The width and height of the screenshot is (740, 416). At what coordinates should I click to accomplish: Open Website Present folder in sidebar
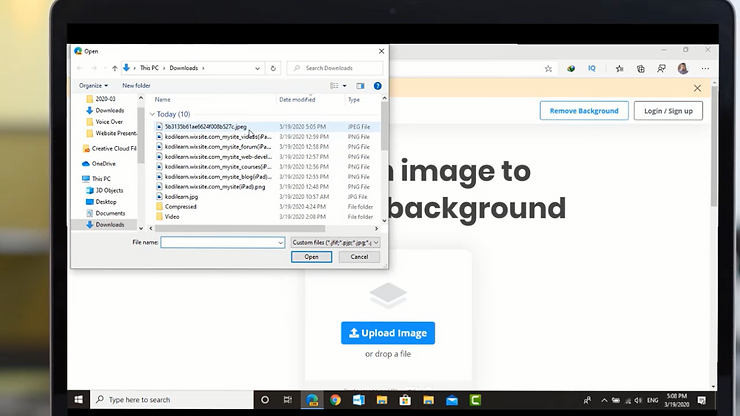coord(111,133)
